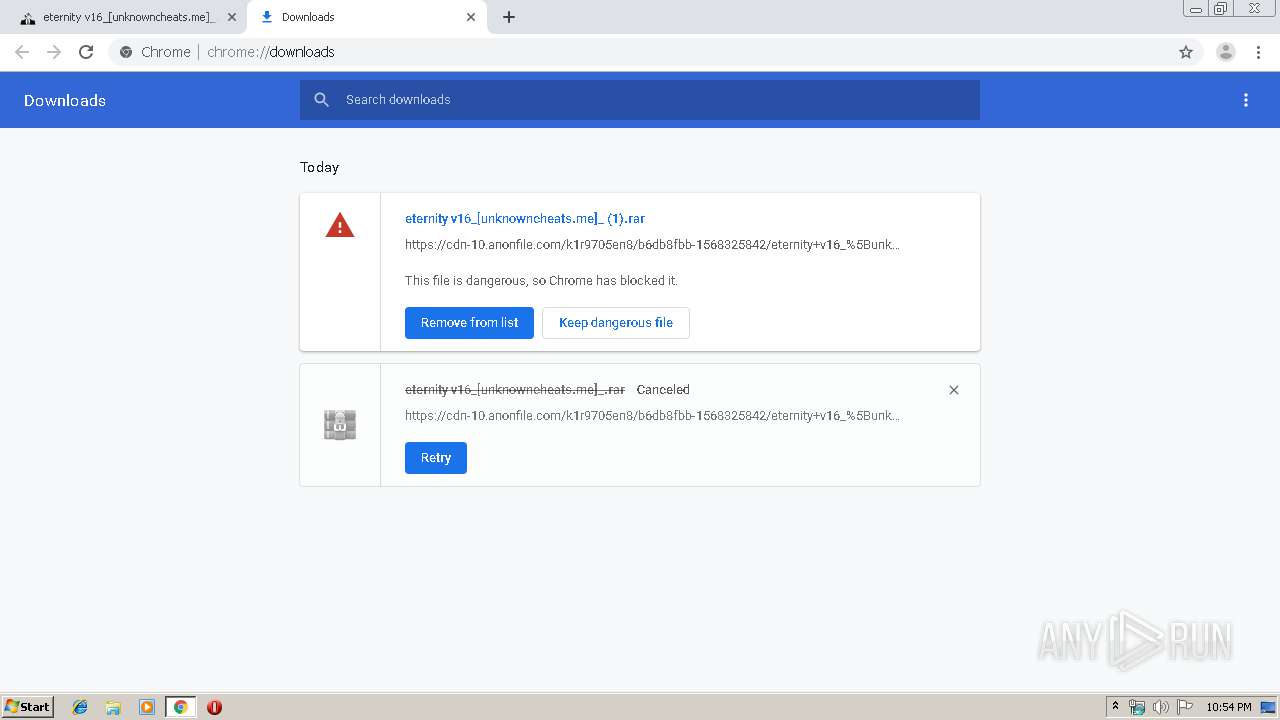The image size is (1280, 720).
Task: Go back using the browser back arrow
Action: click(22, 52)
